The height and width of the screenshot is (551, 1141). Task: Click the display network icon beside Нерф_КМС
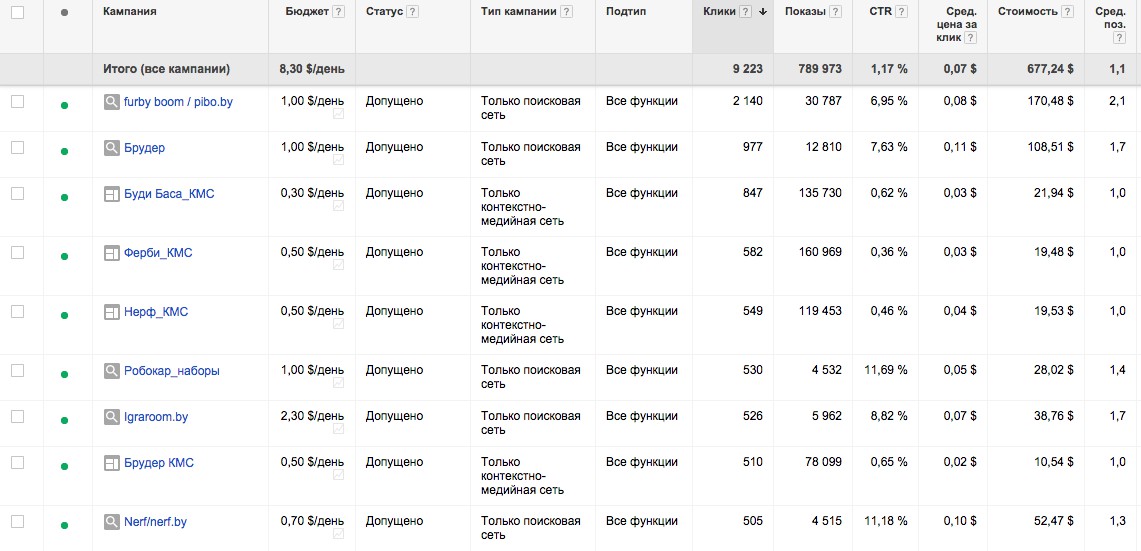(112, 313)
